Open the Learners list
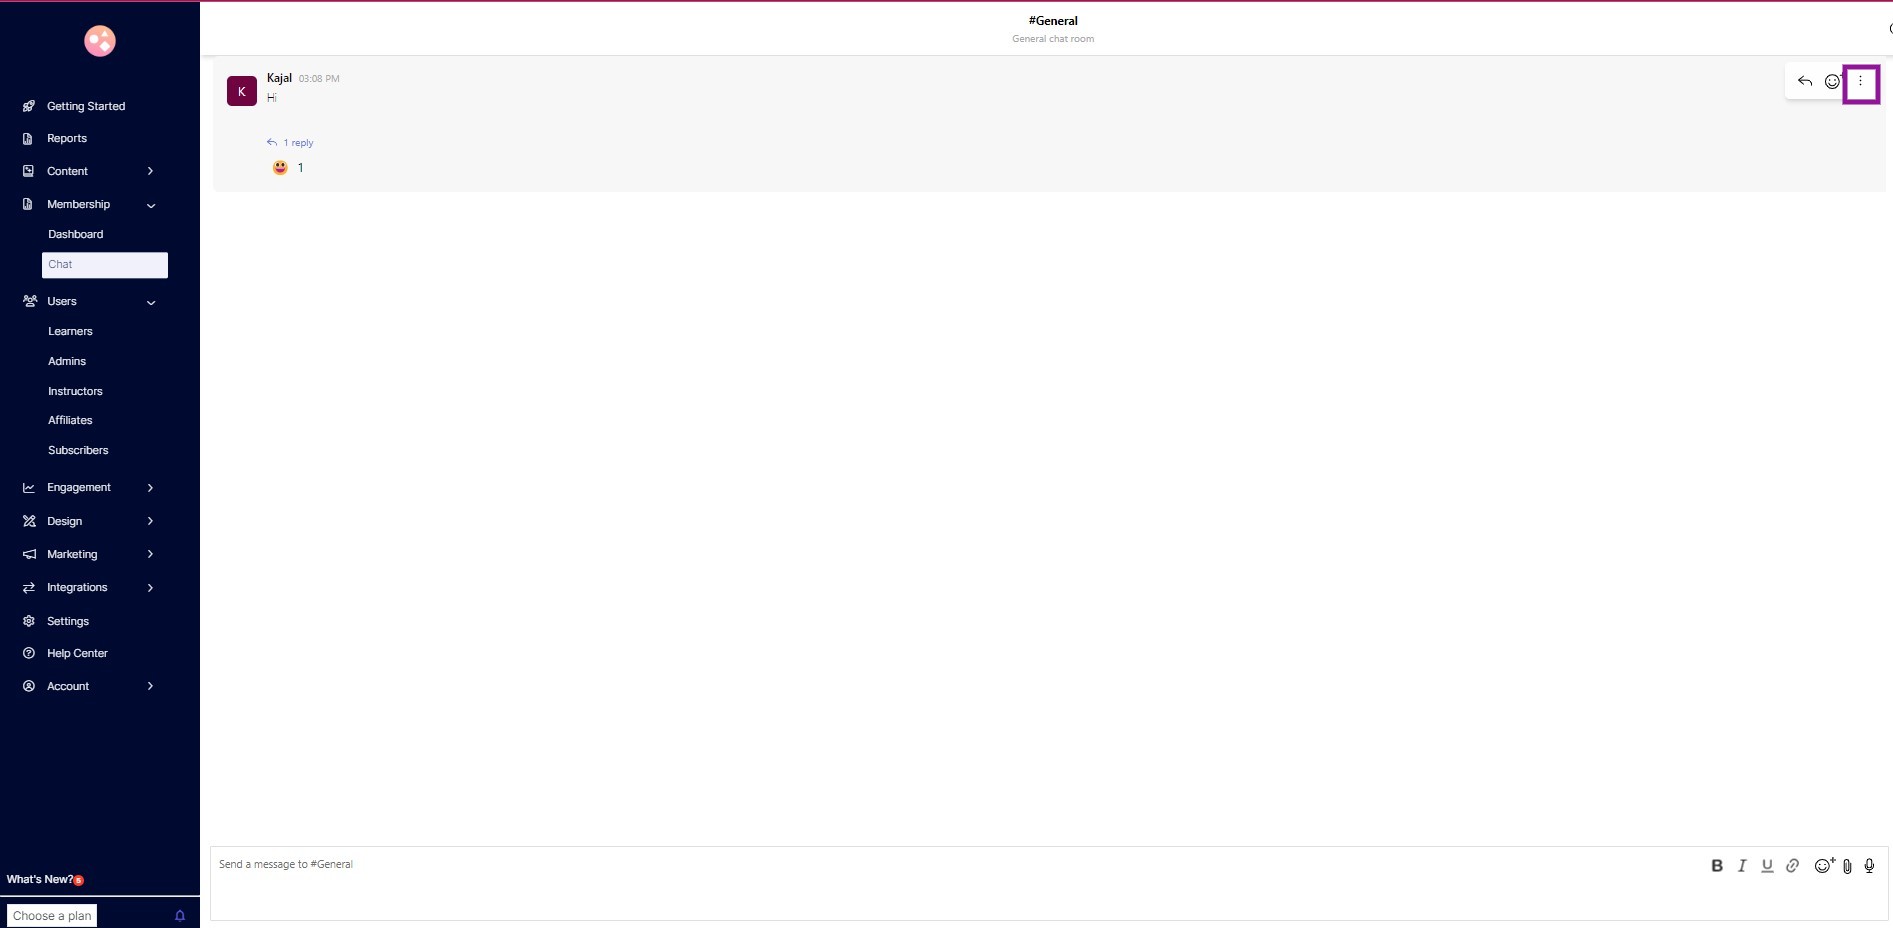 coord(70,331)
